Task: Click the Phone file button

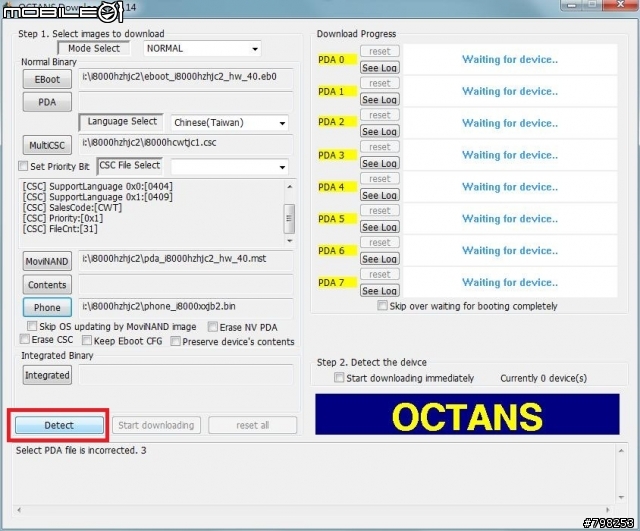Action: click(x=47, y=307)
